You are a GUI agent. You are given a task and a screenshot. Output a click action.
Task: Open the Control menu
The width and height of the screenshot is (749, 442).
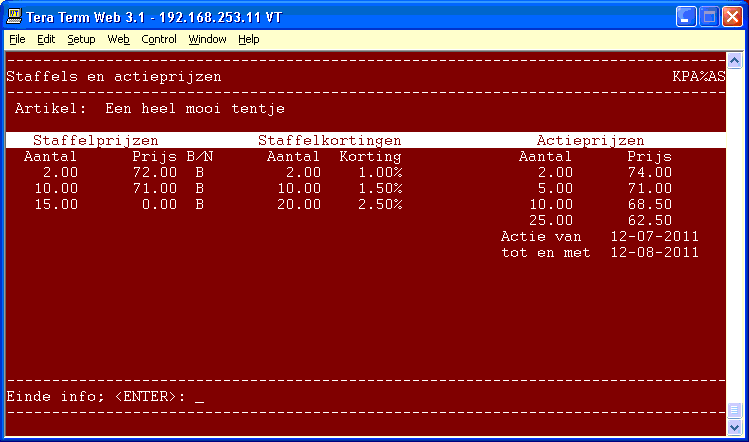point(158,39)
